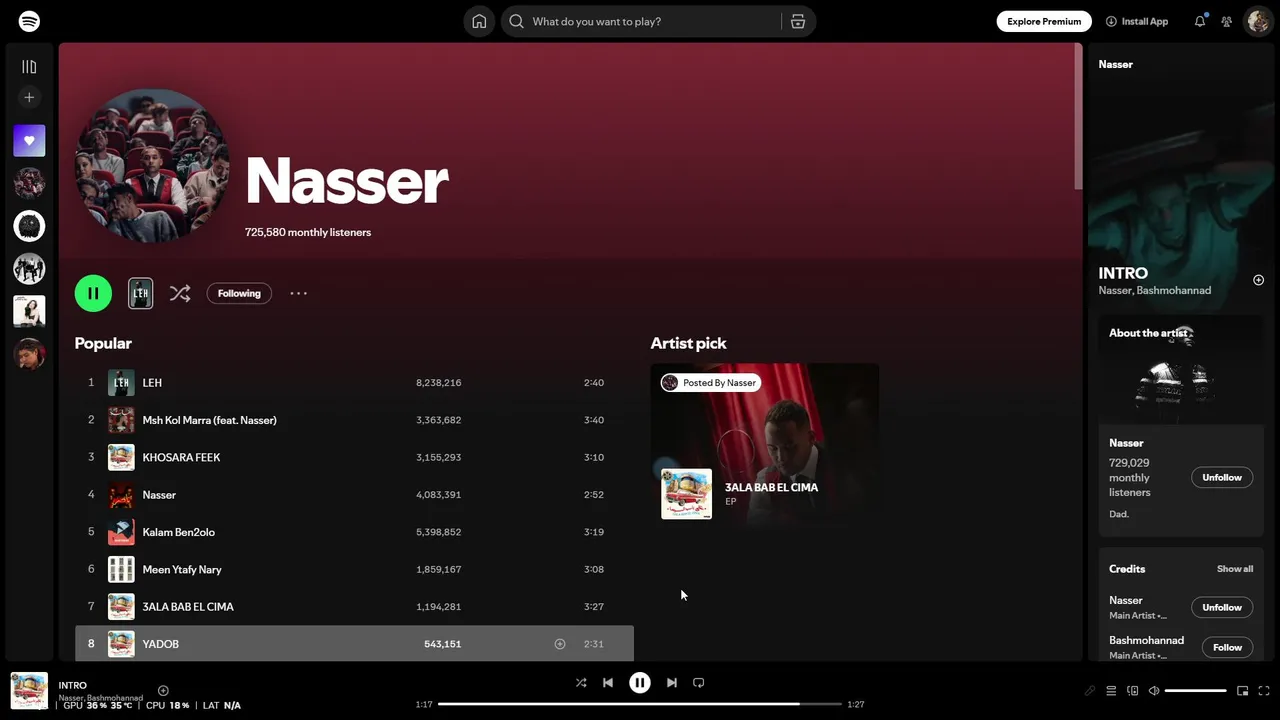Click Nasser header in right panel
Screen dimensions: 1280x720
[1116, 64]
